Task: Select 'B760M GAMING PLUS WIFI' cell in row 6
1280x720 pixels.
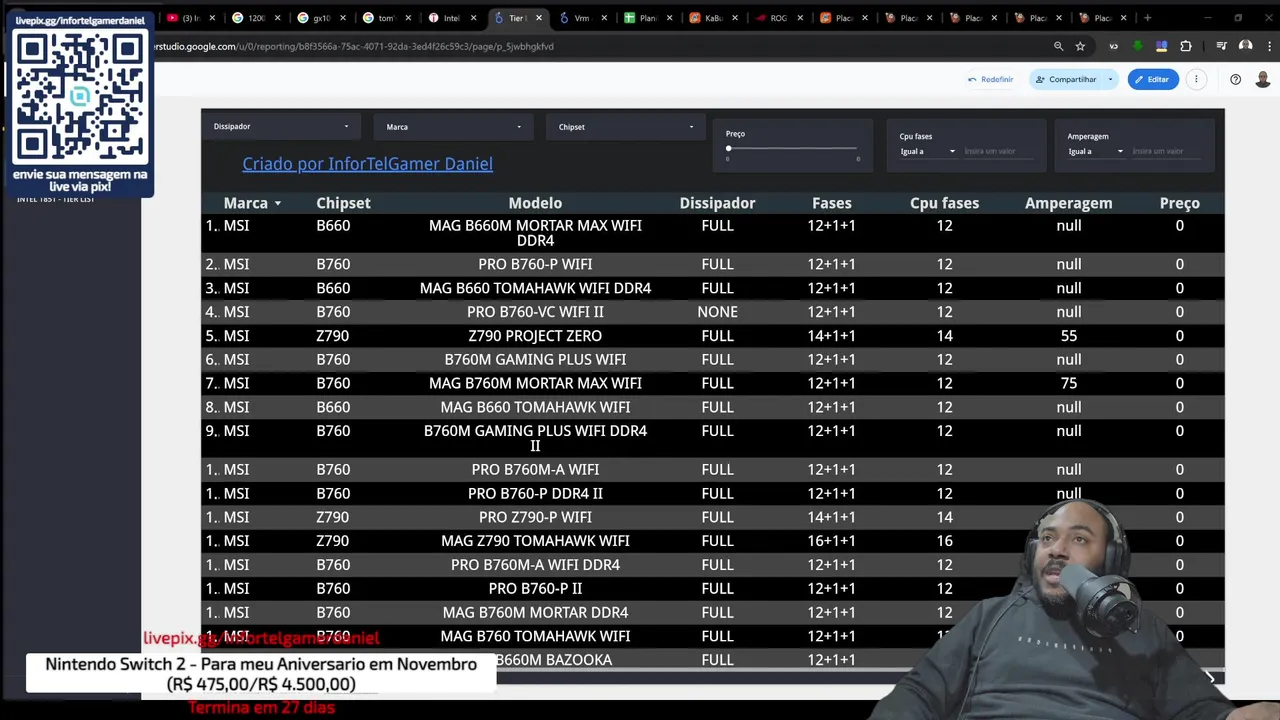Action: [x=535, y=359]
